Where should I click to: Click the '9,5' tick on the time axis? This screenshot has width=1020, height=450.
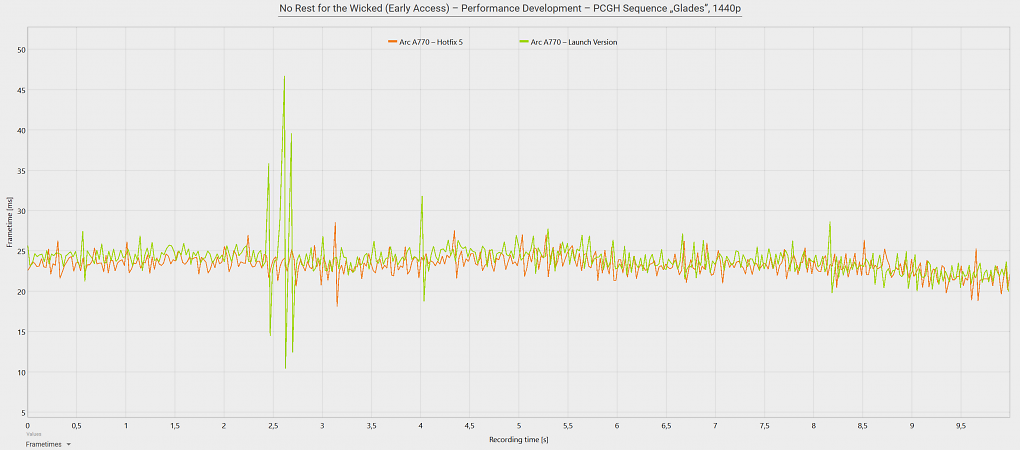(x=961, y=425)
